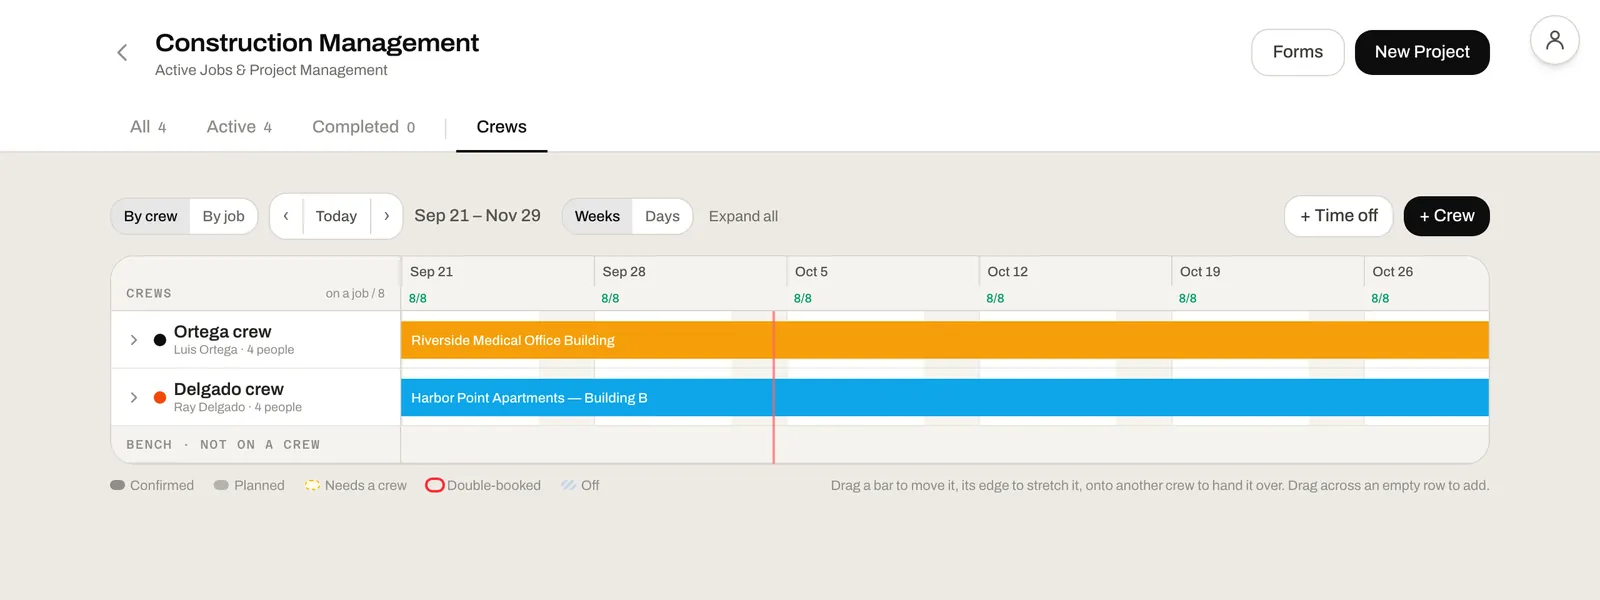Click the black Ortega crew color dot

click(160, 340)
